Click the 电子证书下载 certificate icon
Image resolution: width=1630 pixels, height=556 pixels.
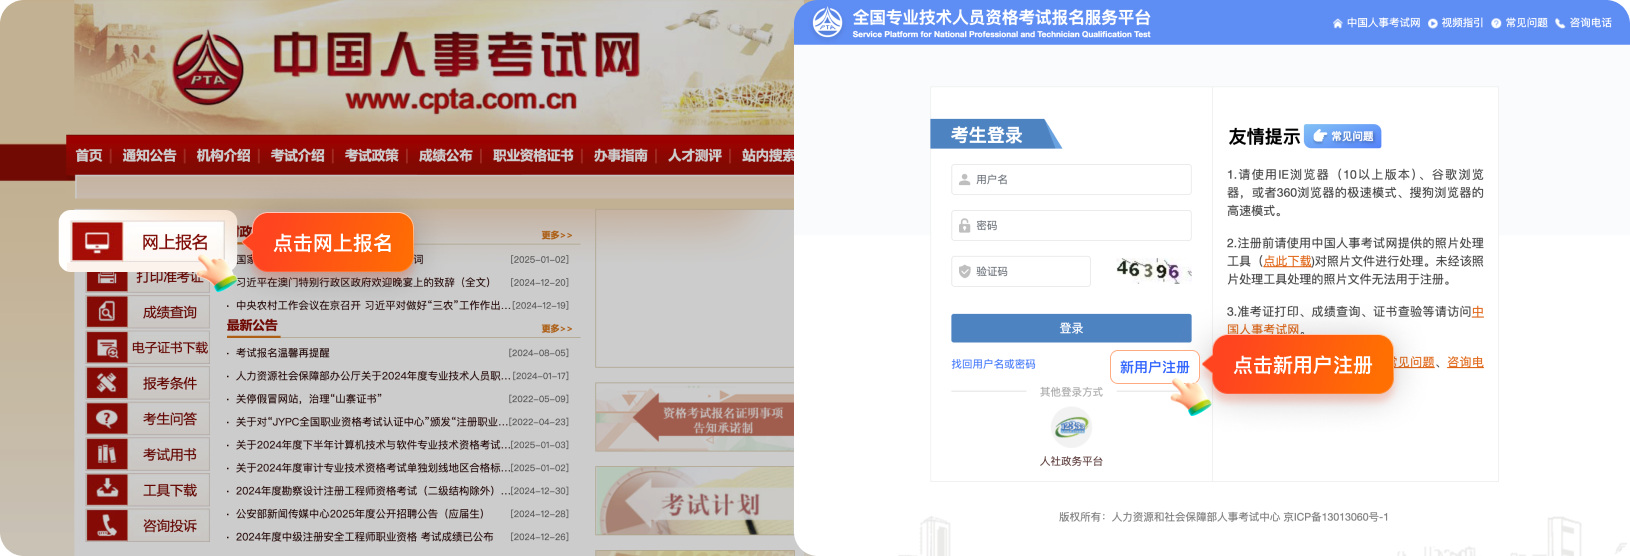[107, 348]
